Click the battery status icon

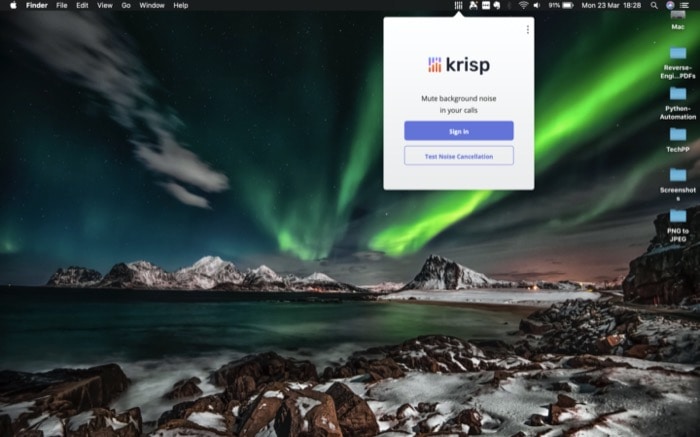coord(568,5)
